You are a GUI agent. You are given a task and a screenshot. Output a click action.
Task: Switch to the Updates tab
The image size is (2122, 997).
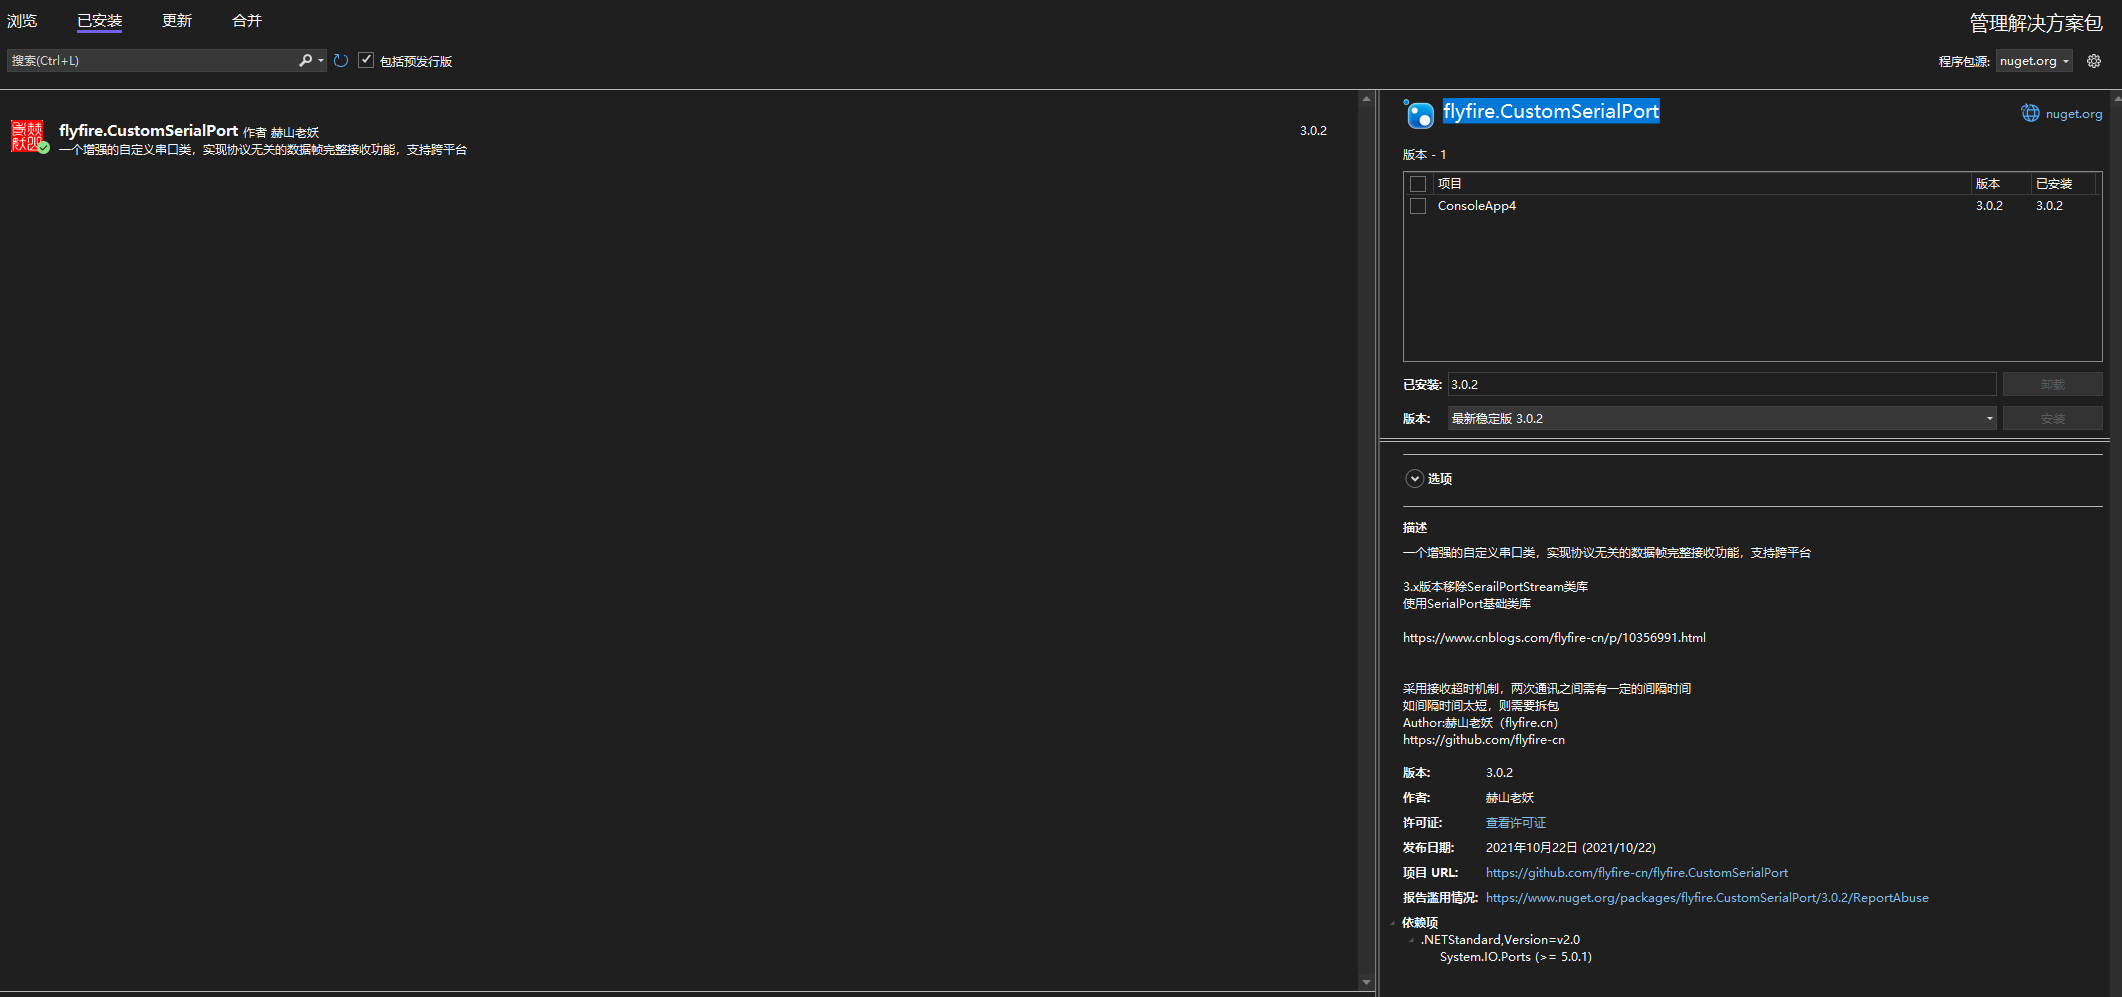pyautogui.click(x=177, y=21)
